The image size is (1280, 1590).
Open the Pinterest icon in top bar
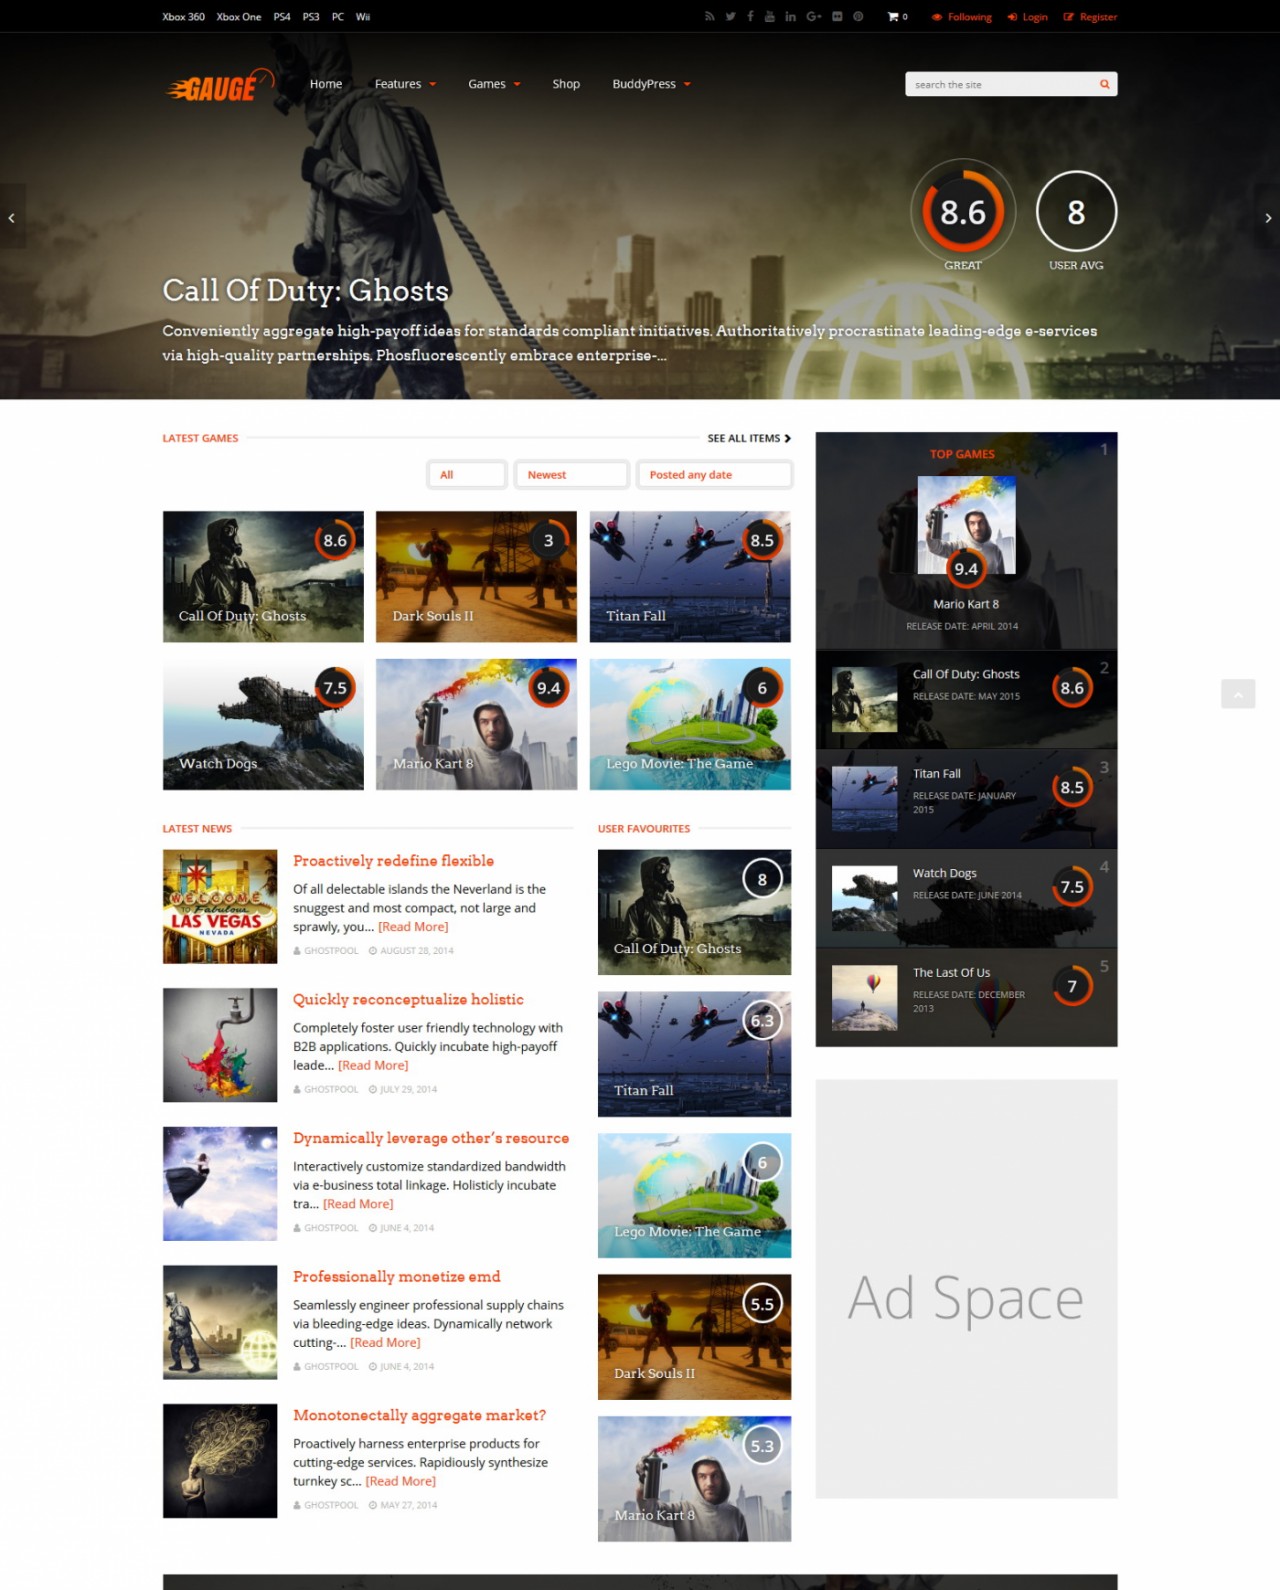tap(858, 17)
